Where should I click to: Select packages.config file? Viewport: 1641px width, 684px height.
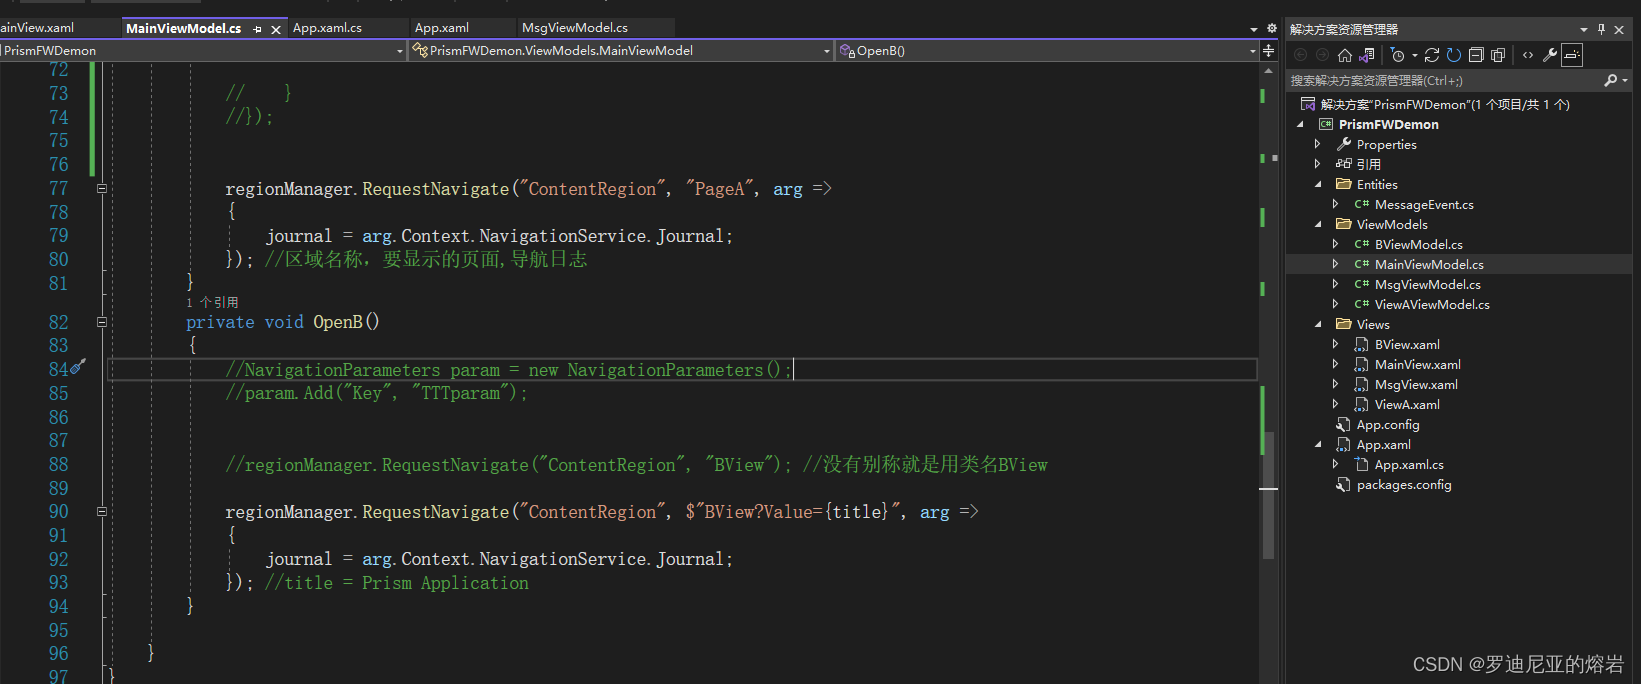1404,484
